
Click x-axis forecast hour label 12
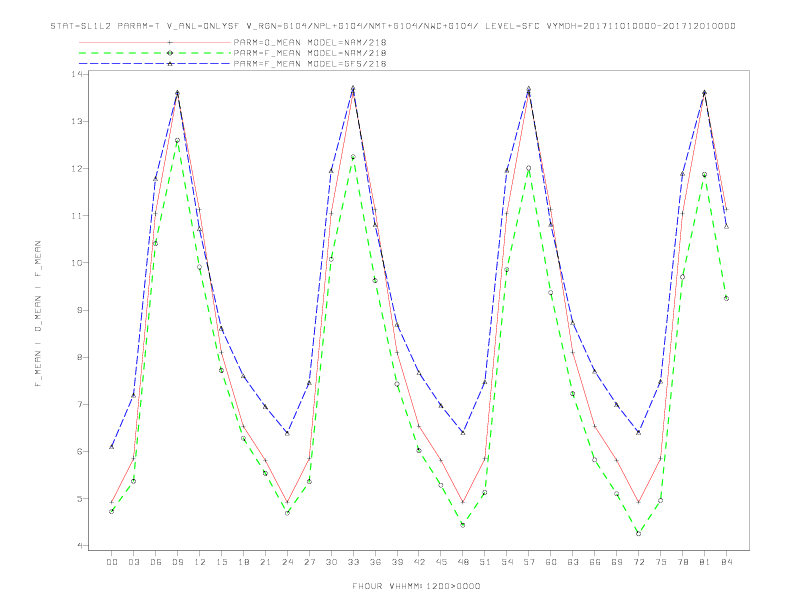200,562
